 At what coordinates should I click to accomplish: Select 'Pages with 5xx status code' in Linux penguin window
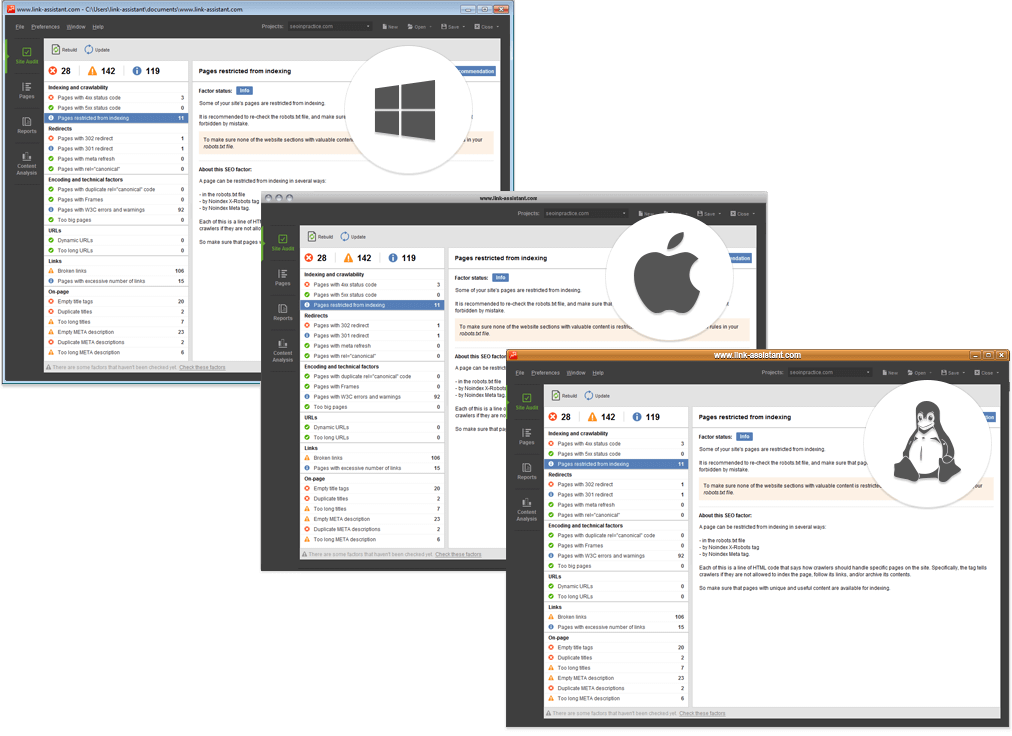click(616, 454)
